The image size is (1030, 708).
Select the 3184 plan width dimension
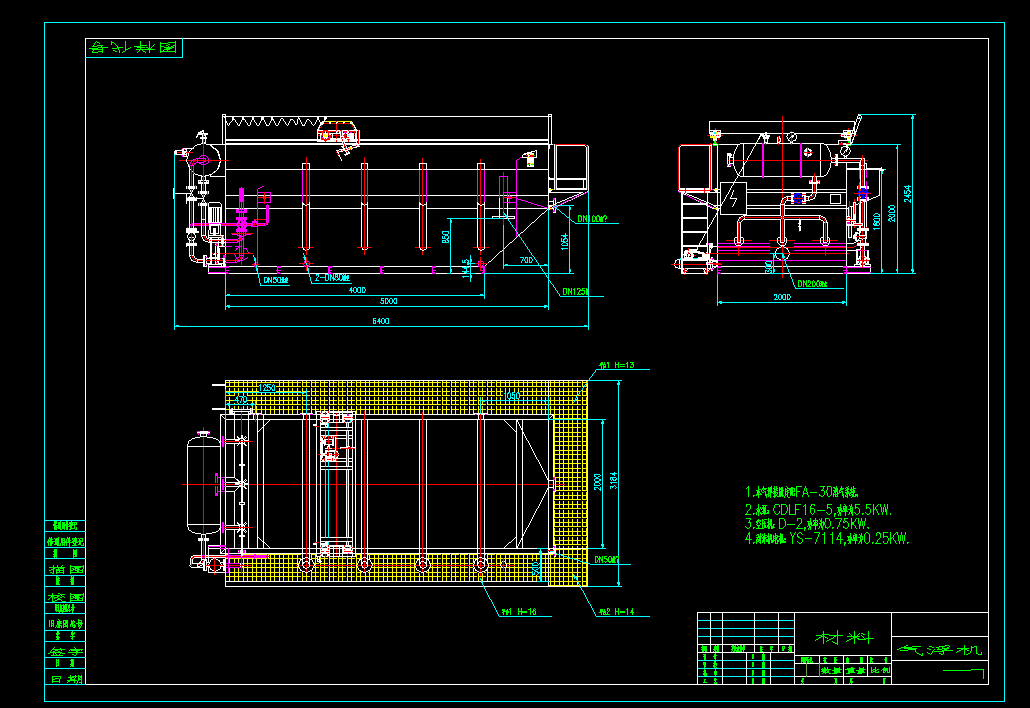pos(614,481)
